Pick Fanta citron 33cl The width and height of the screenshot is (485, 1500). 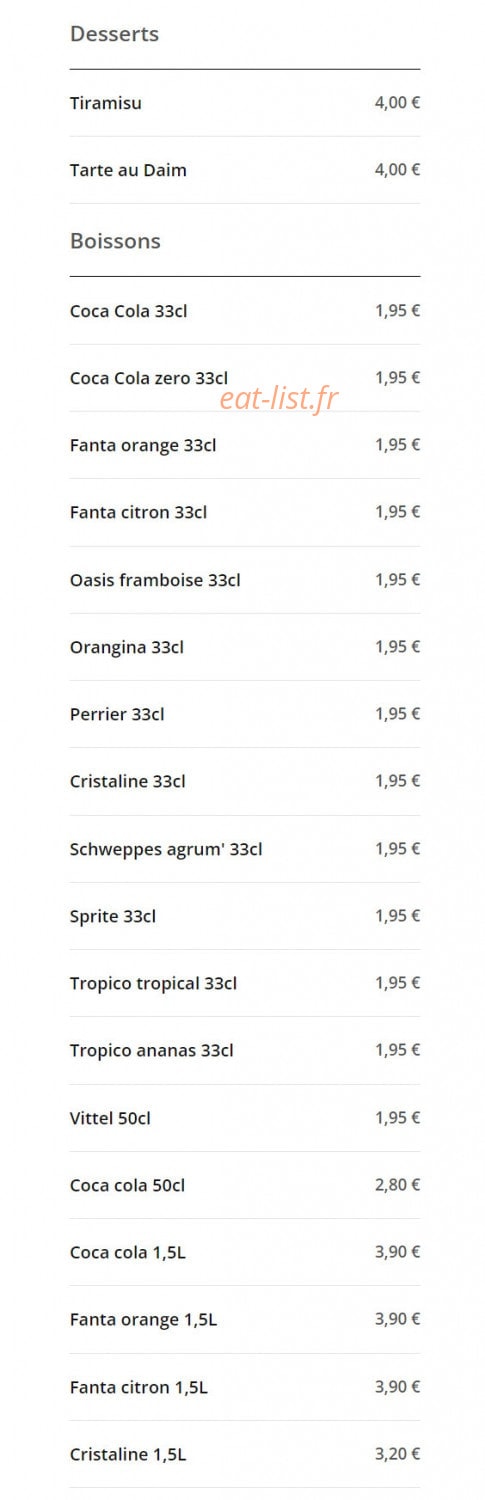[x=245, y=512]
